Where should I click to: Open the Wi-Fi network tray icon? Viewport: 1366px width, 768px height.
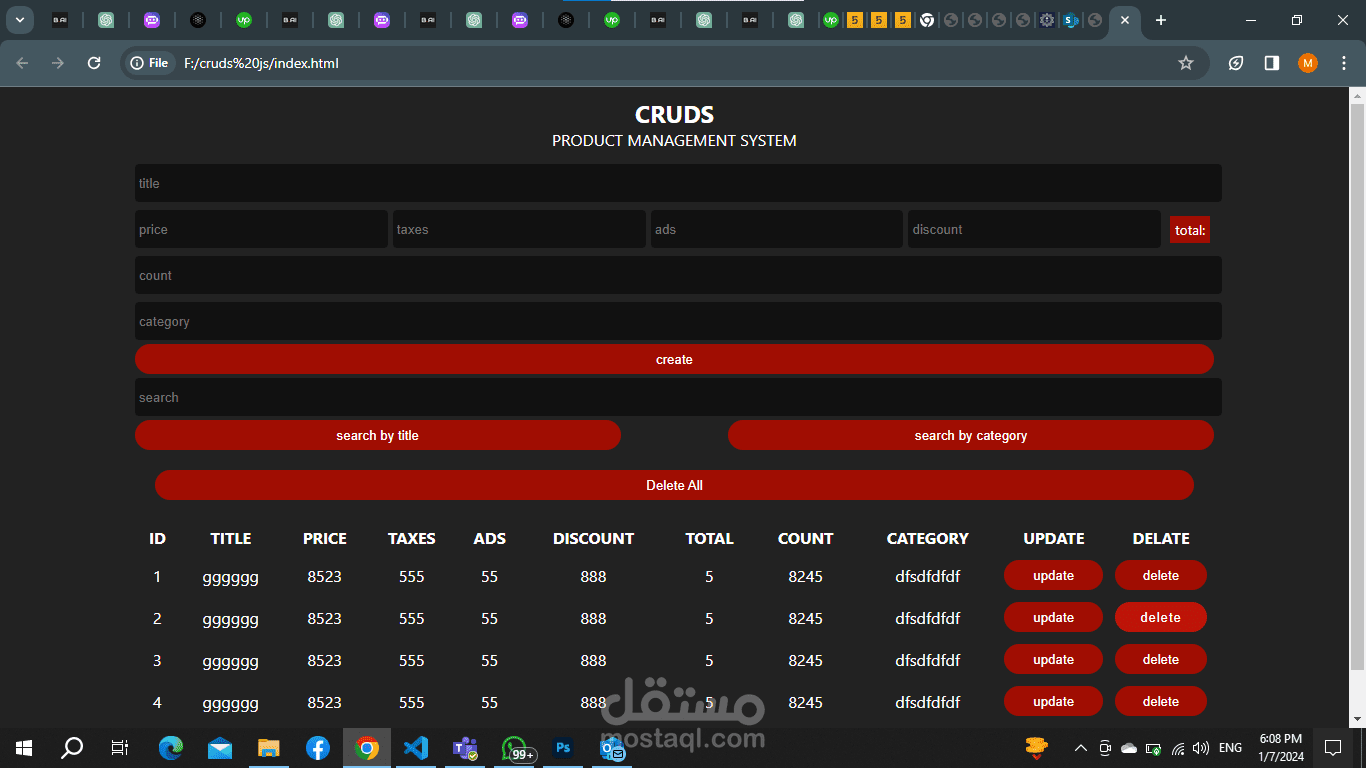[1177, 747]
